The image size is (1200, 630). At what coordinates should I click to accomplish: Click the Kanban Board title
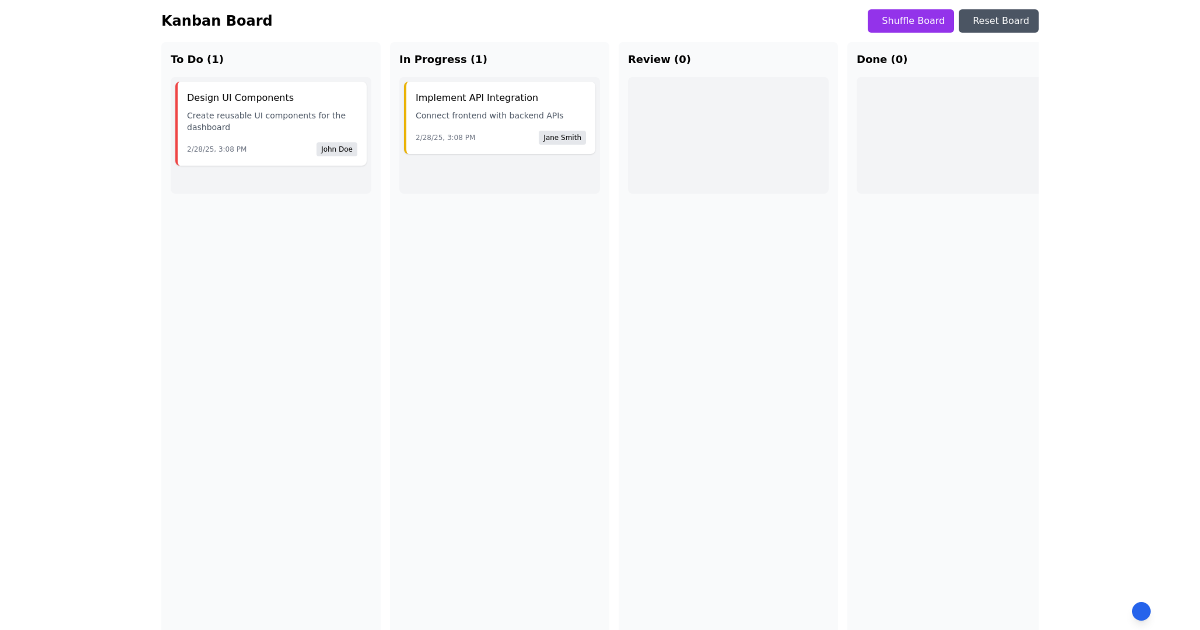(x=216, y=20)
